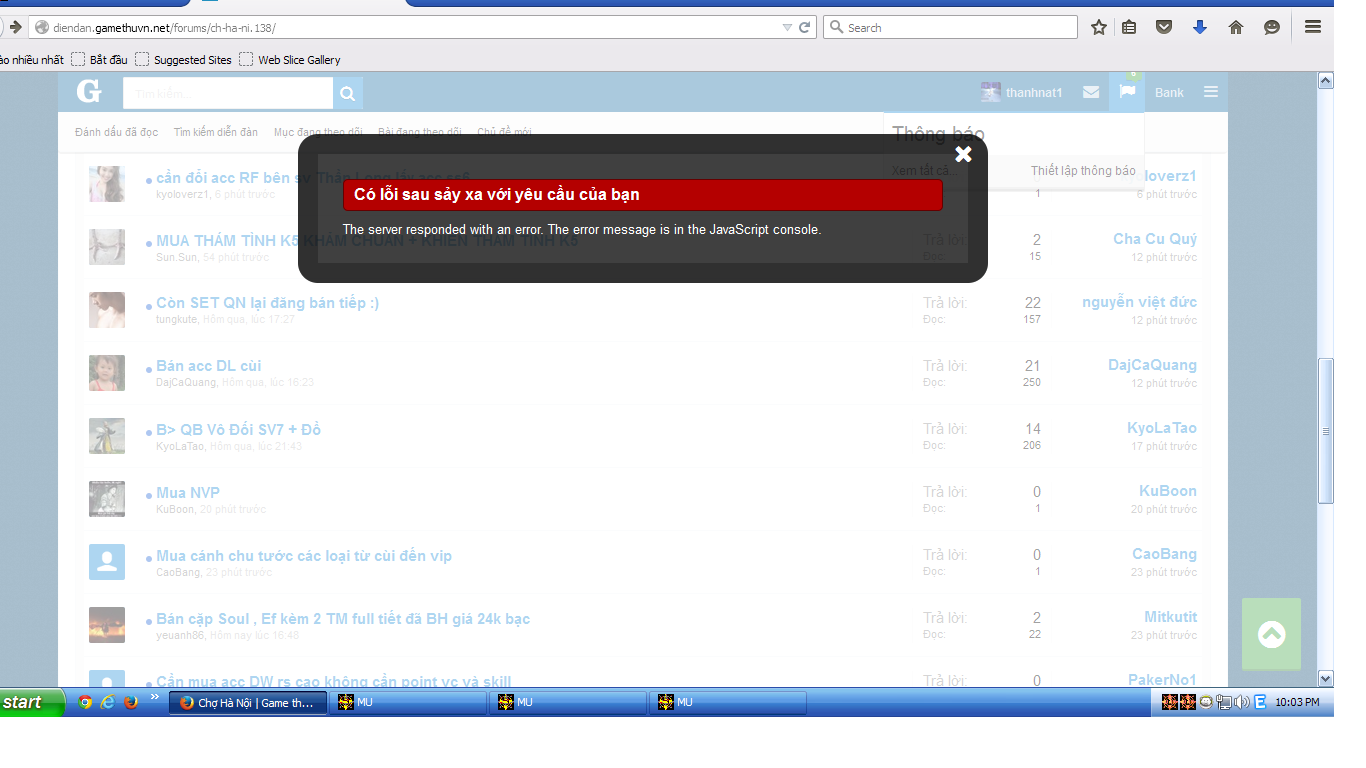1366x768 pixels.
Task: Open Web Slice Gallery bookmark
Action: (x=290, y=60)
